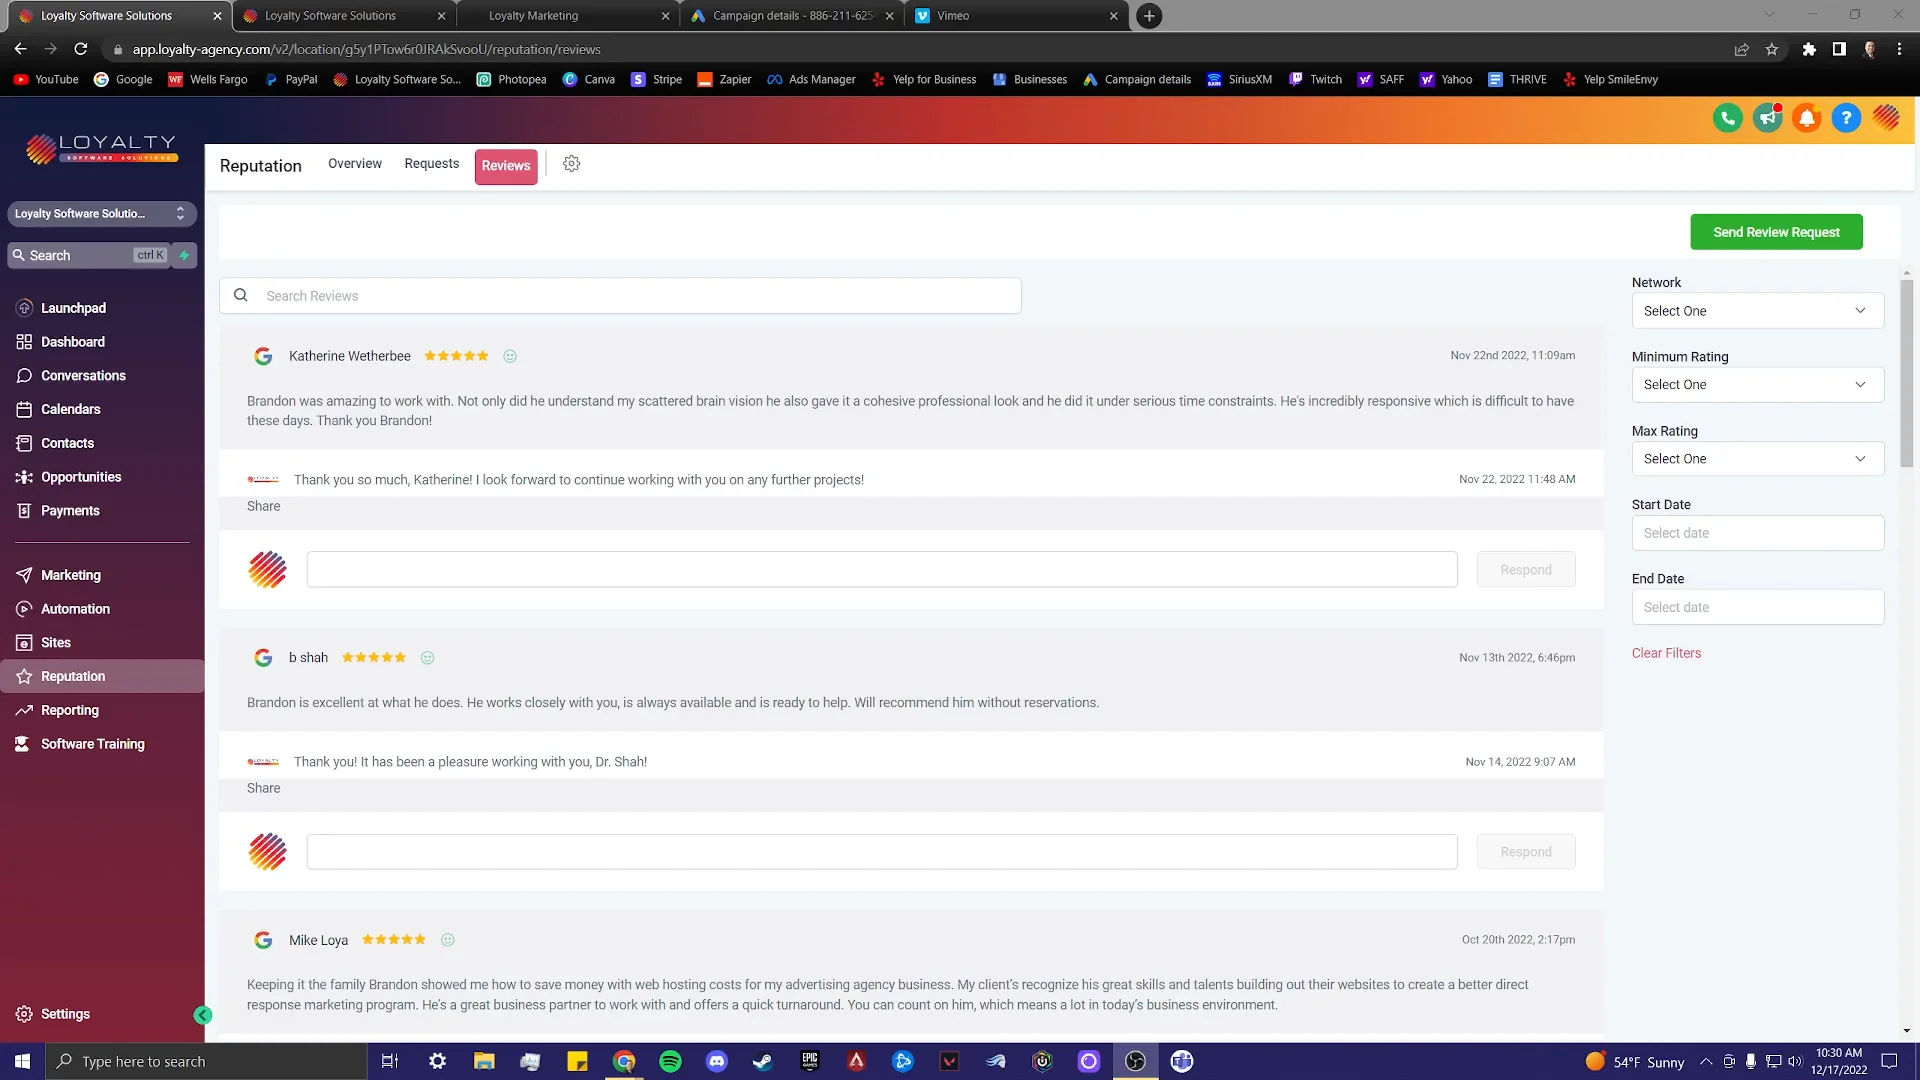Open Calendars from the left navigation

70,409
